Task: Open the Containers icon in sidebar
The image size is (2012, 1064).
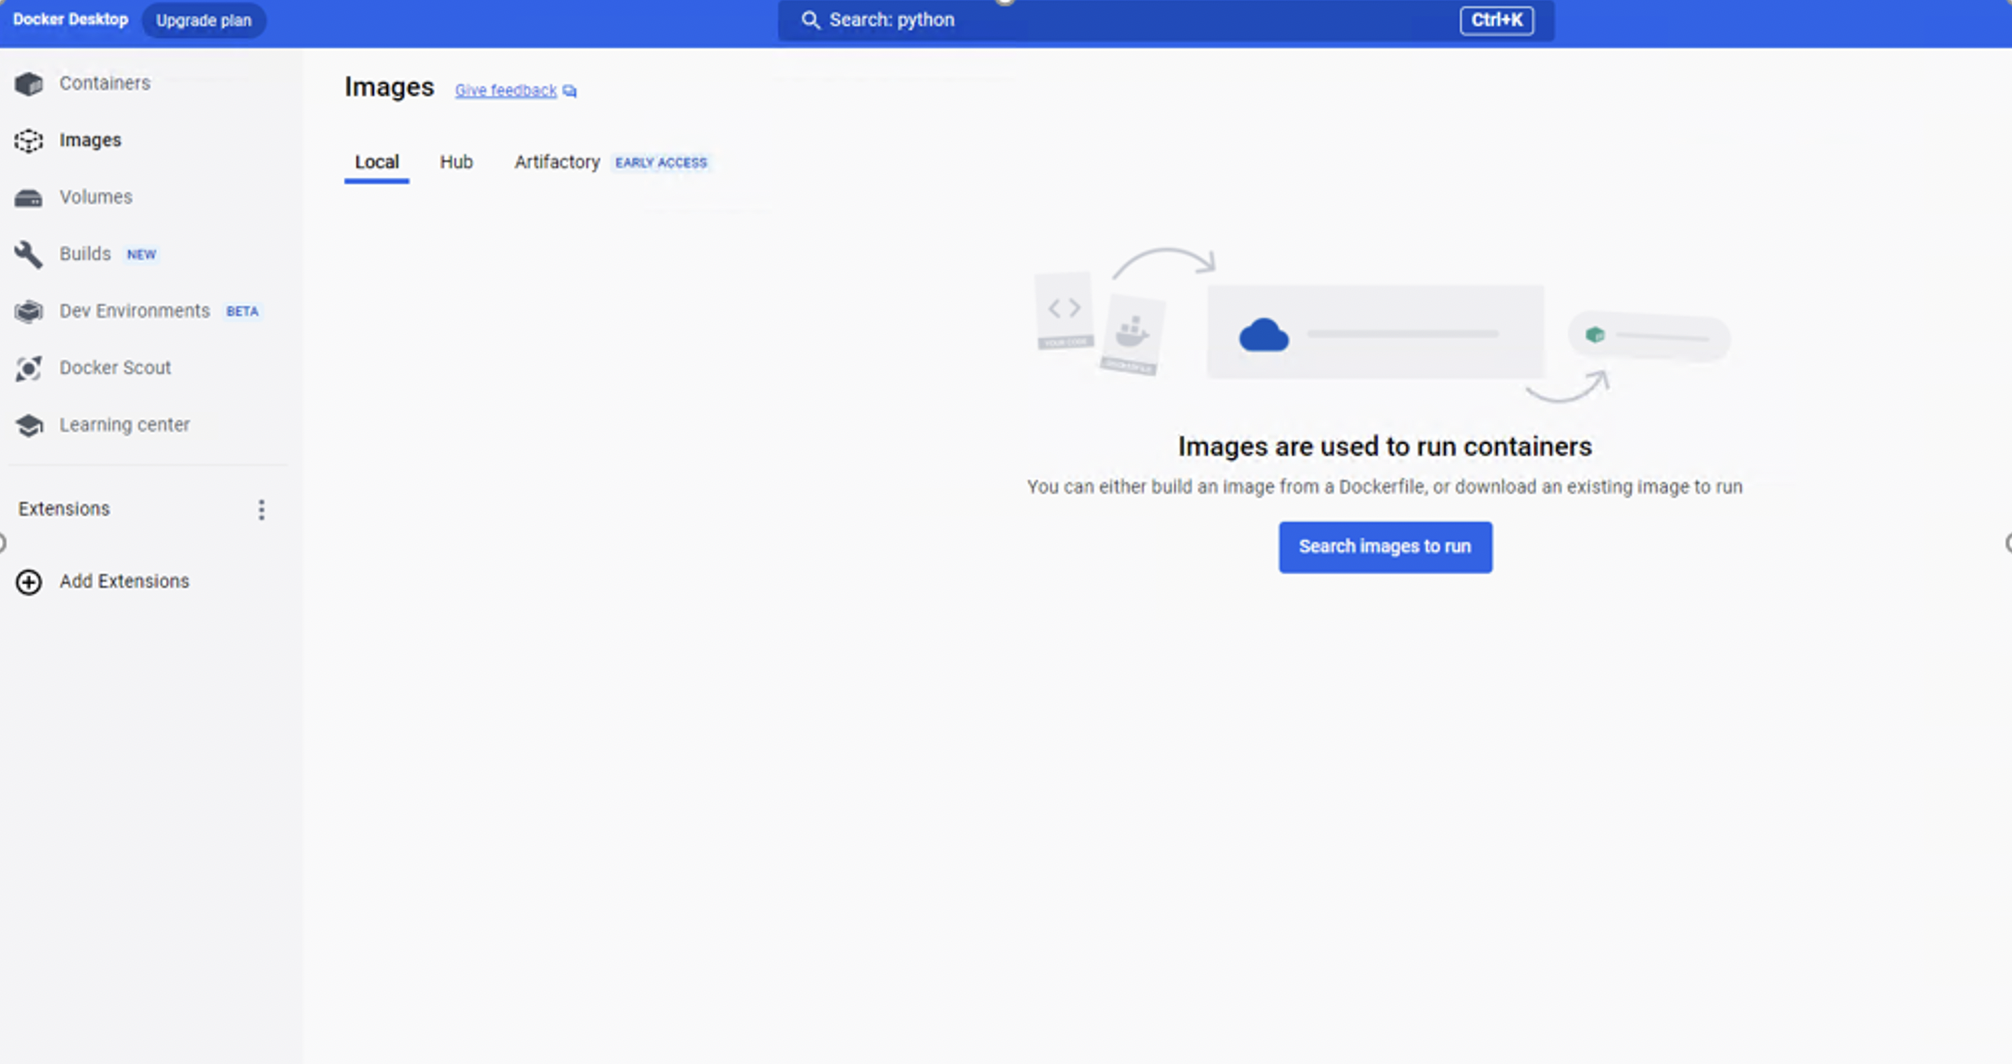Action: point(29,84)
